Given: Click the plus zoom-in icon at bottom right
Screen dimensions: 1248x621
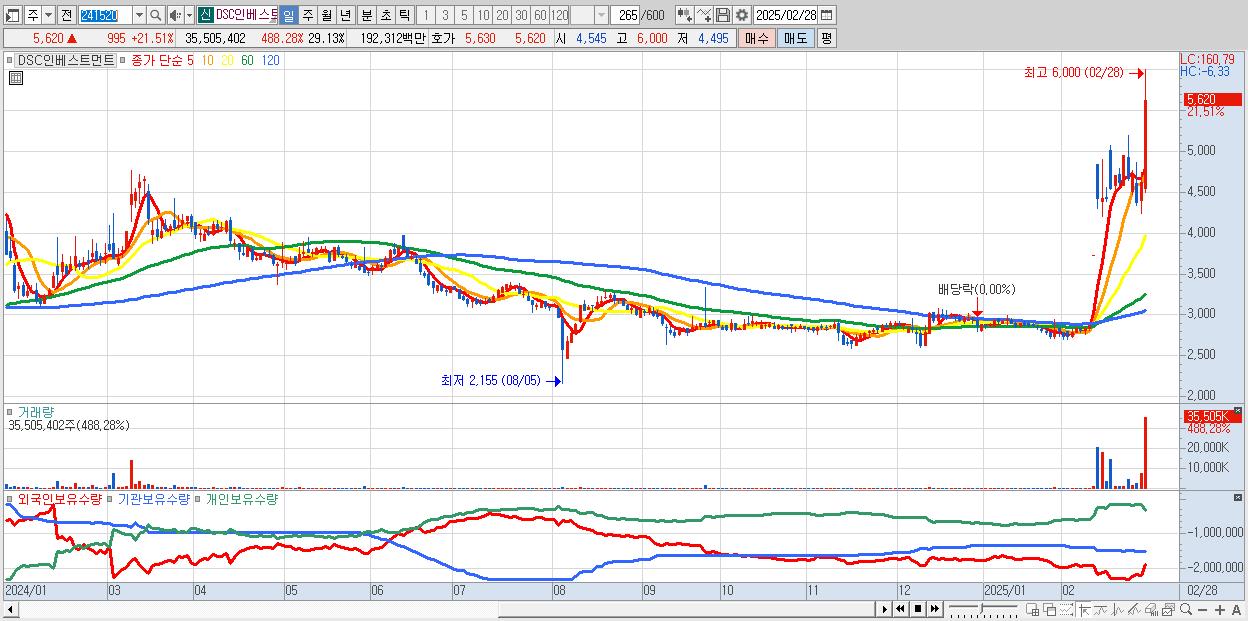Looking at the screenshot, I should click(x=1220, y=609).
